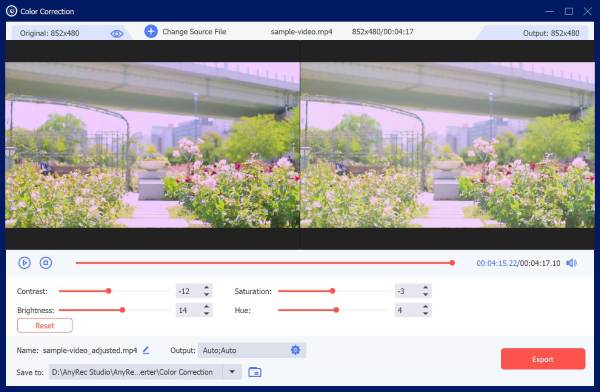
Task: Click Change Source File
Action: tap(194, 32)
